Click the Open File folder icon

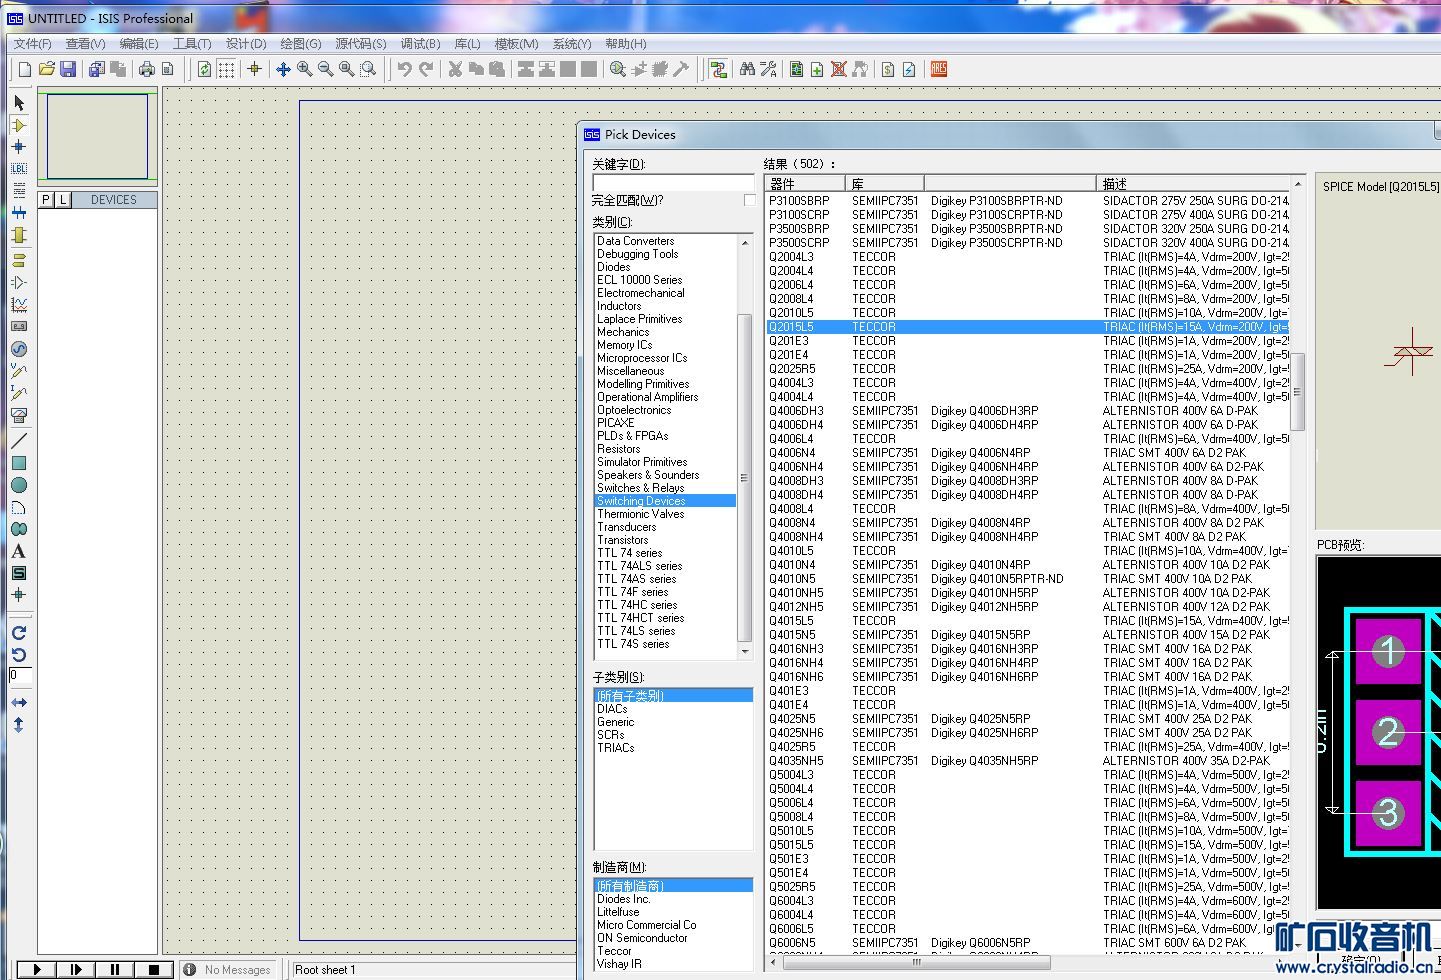(x=46, y=69)
